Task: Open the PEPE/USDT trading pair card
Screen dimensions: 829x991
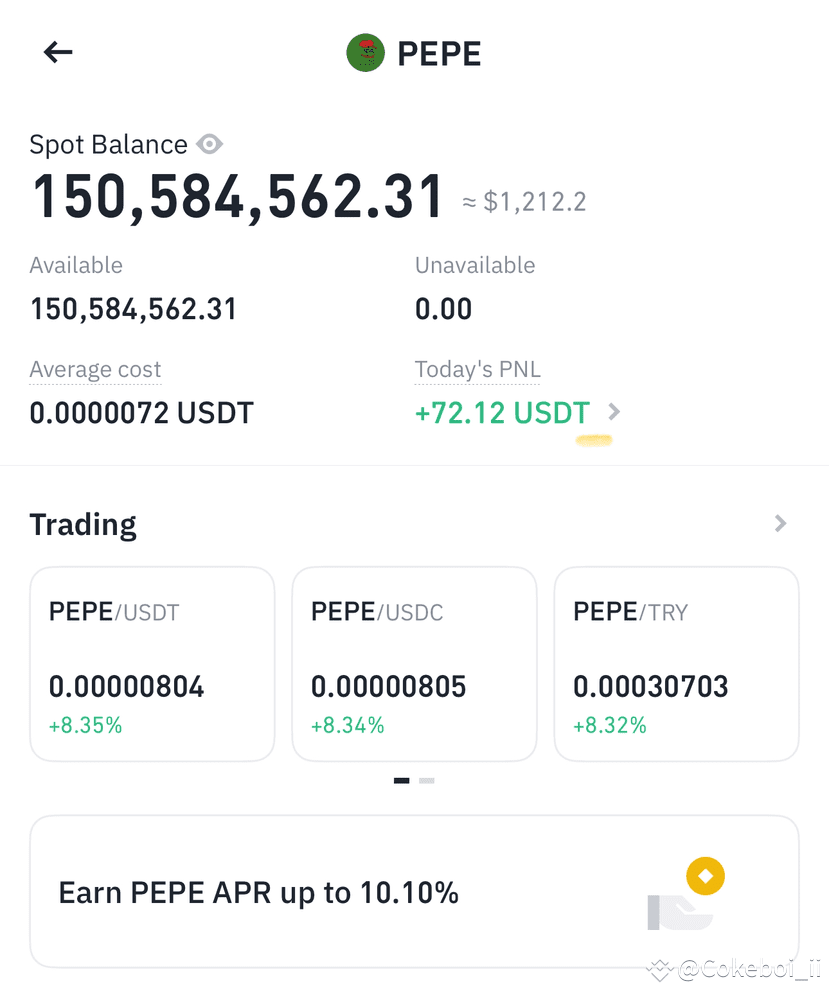Action: [152, 664]
